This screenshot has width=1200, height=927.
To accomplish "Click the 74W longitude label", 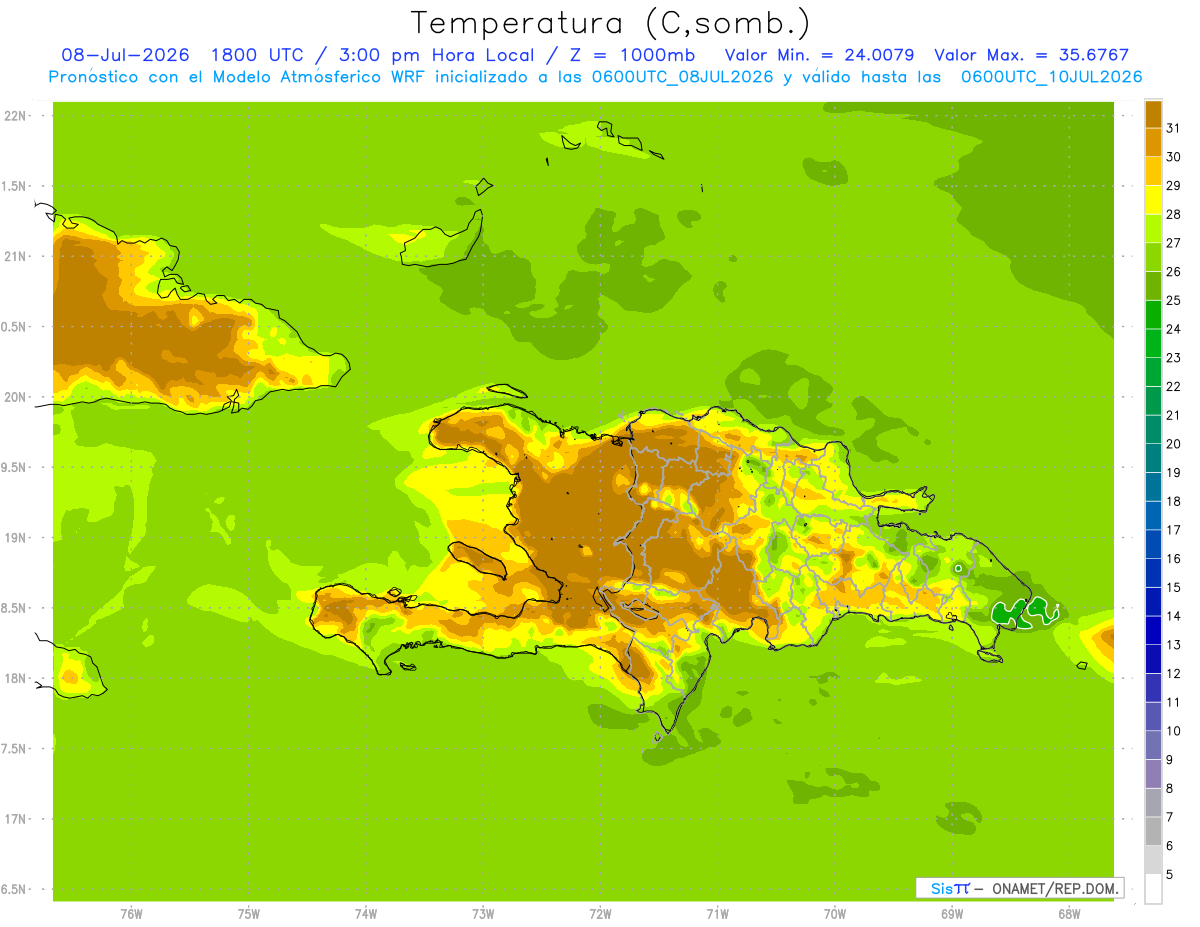I will click(366, 913).
